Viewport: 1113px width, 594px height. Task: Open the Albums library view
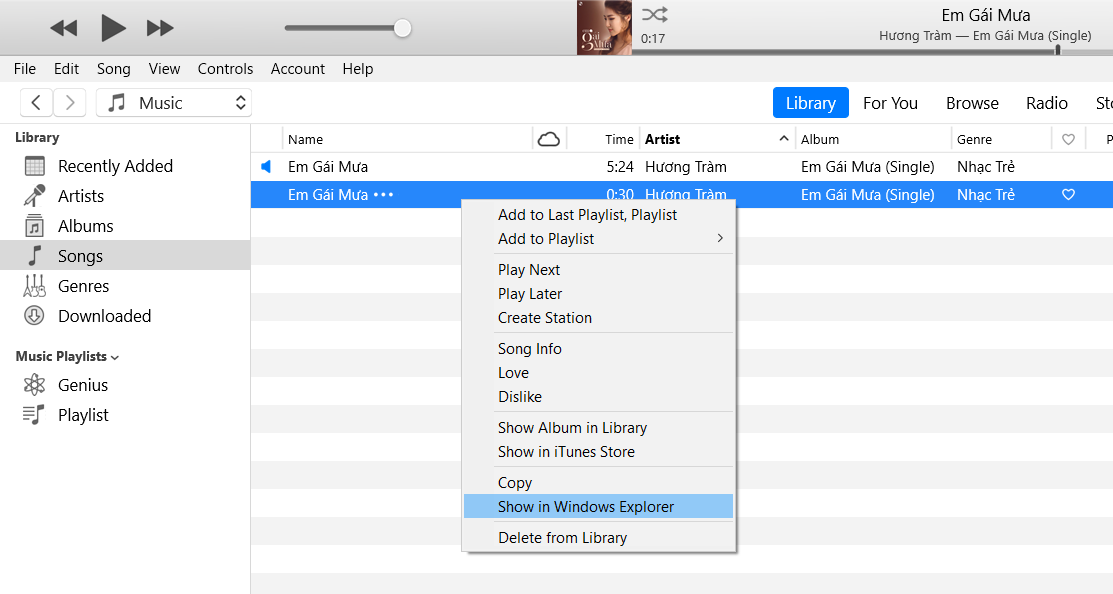[85, 225]
